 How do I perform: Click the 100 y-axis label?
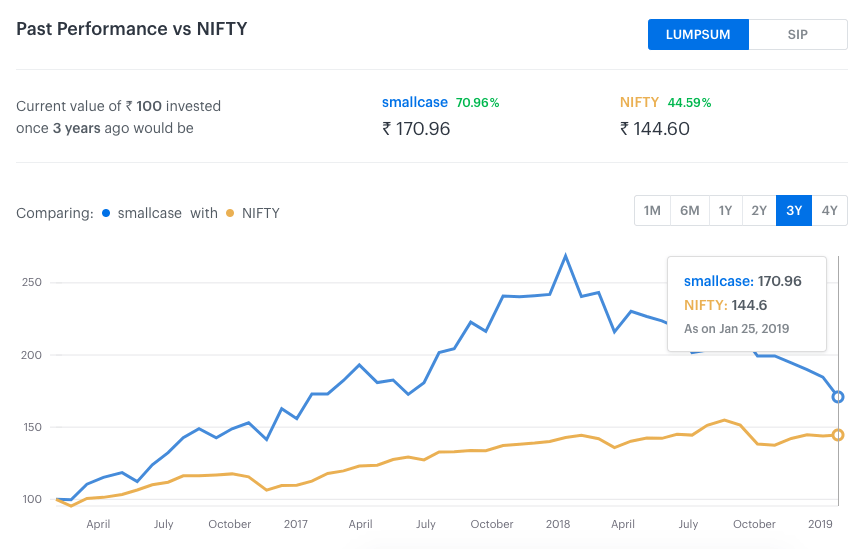coord(31,499)
